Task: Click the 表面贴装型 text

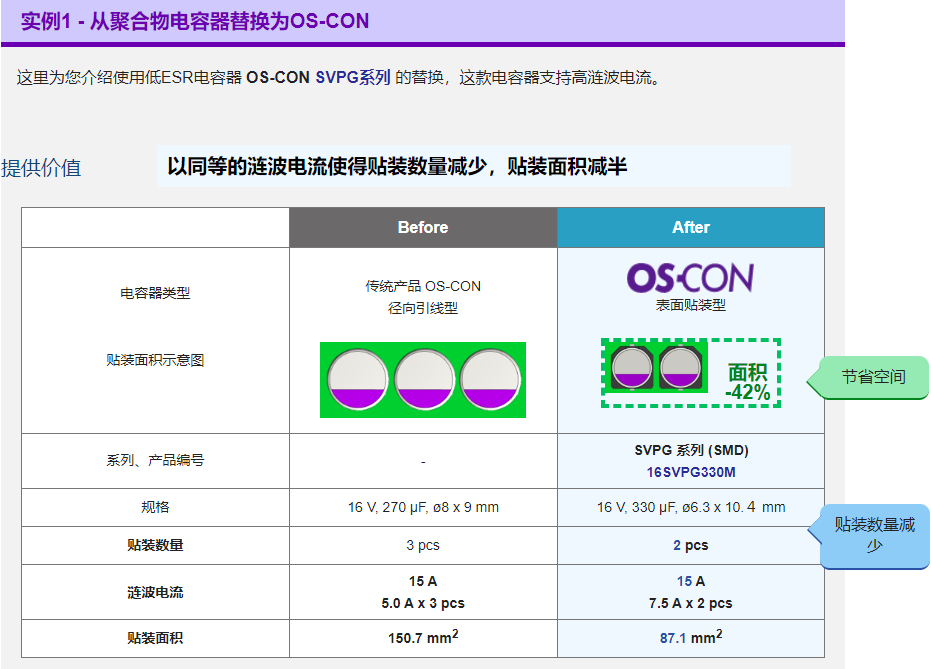Action: [691, 305]
